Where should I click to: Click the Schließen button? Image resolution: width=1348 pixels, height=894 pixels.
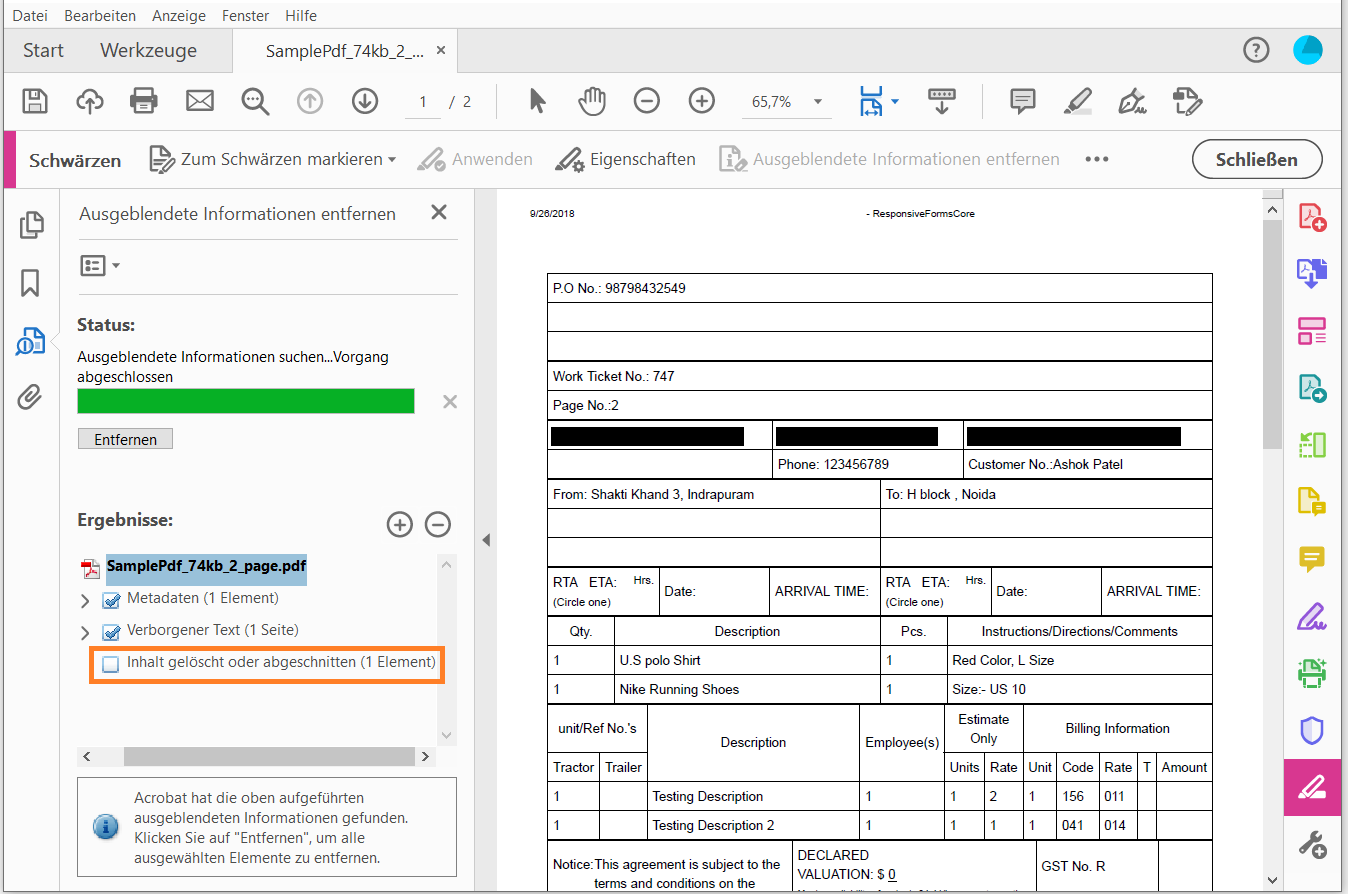[1256, 160]
